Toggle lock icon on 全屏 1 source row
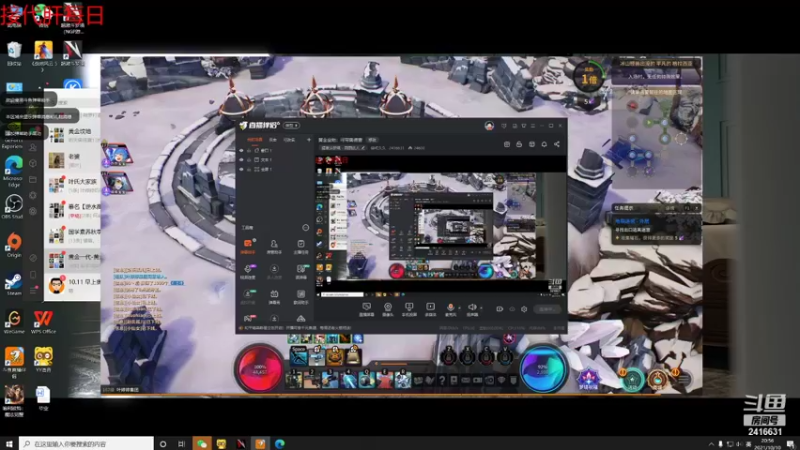Screen dimensions: 800x450 249,169
